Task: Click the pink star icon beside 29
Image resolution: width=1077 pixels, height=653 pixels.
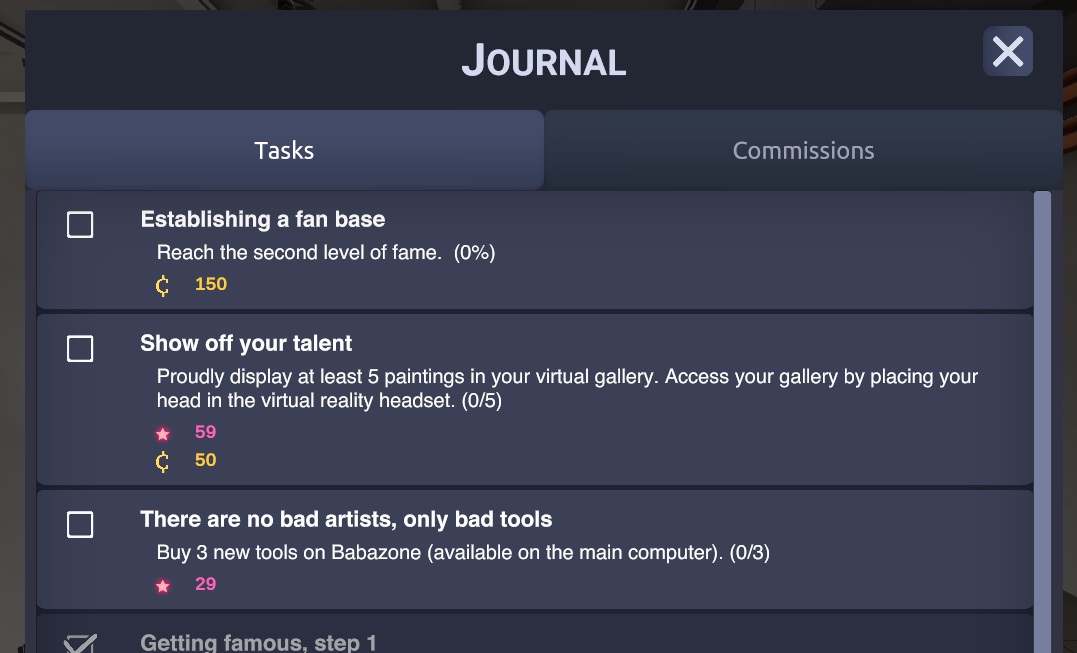Action: coord(163,586)
